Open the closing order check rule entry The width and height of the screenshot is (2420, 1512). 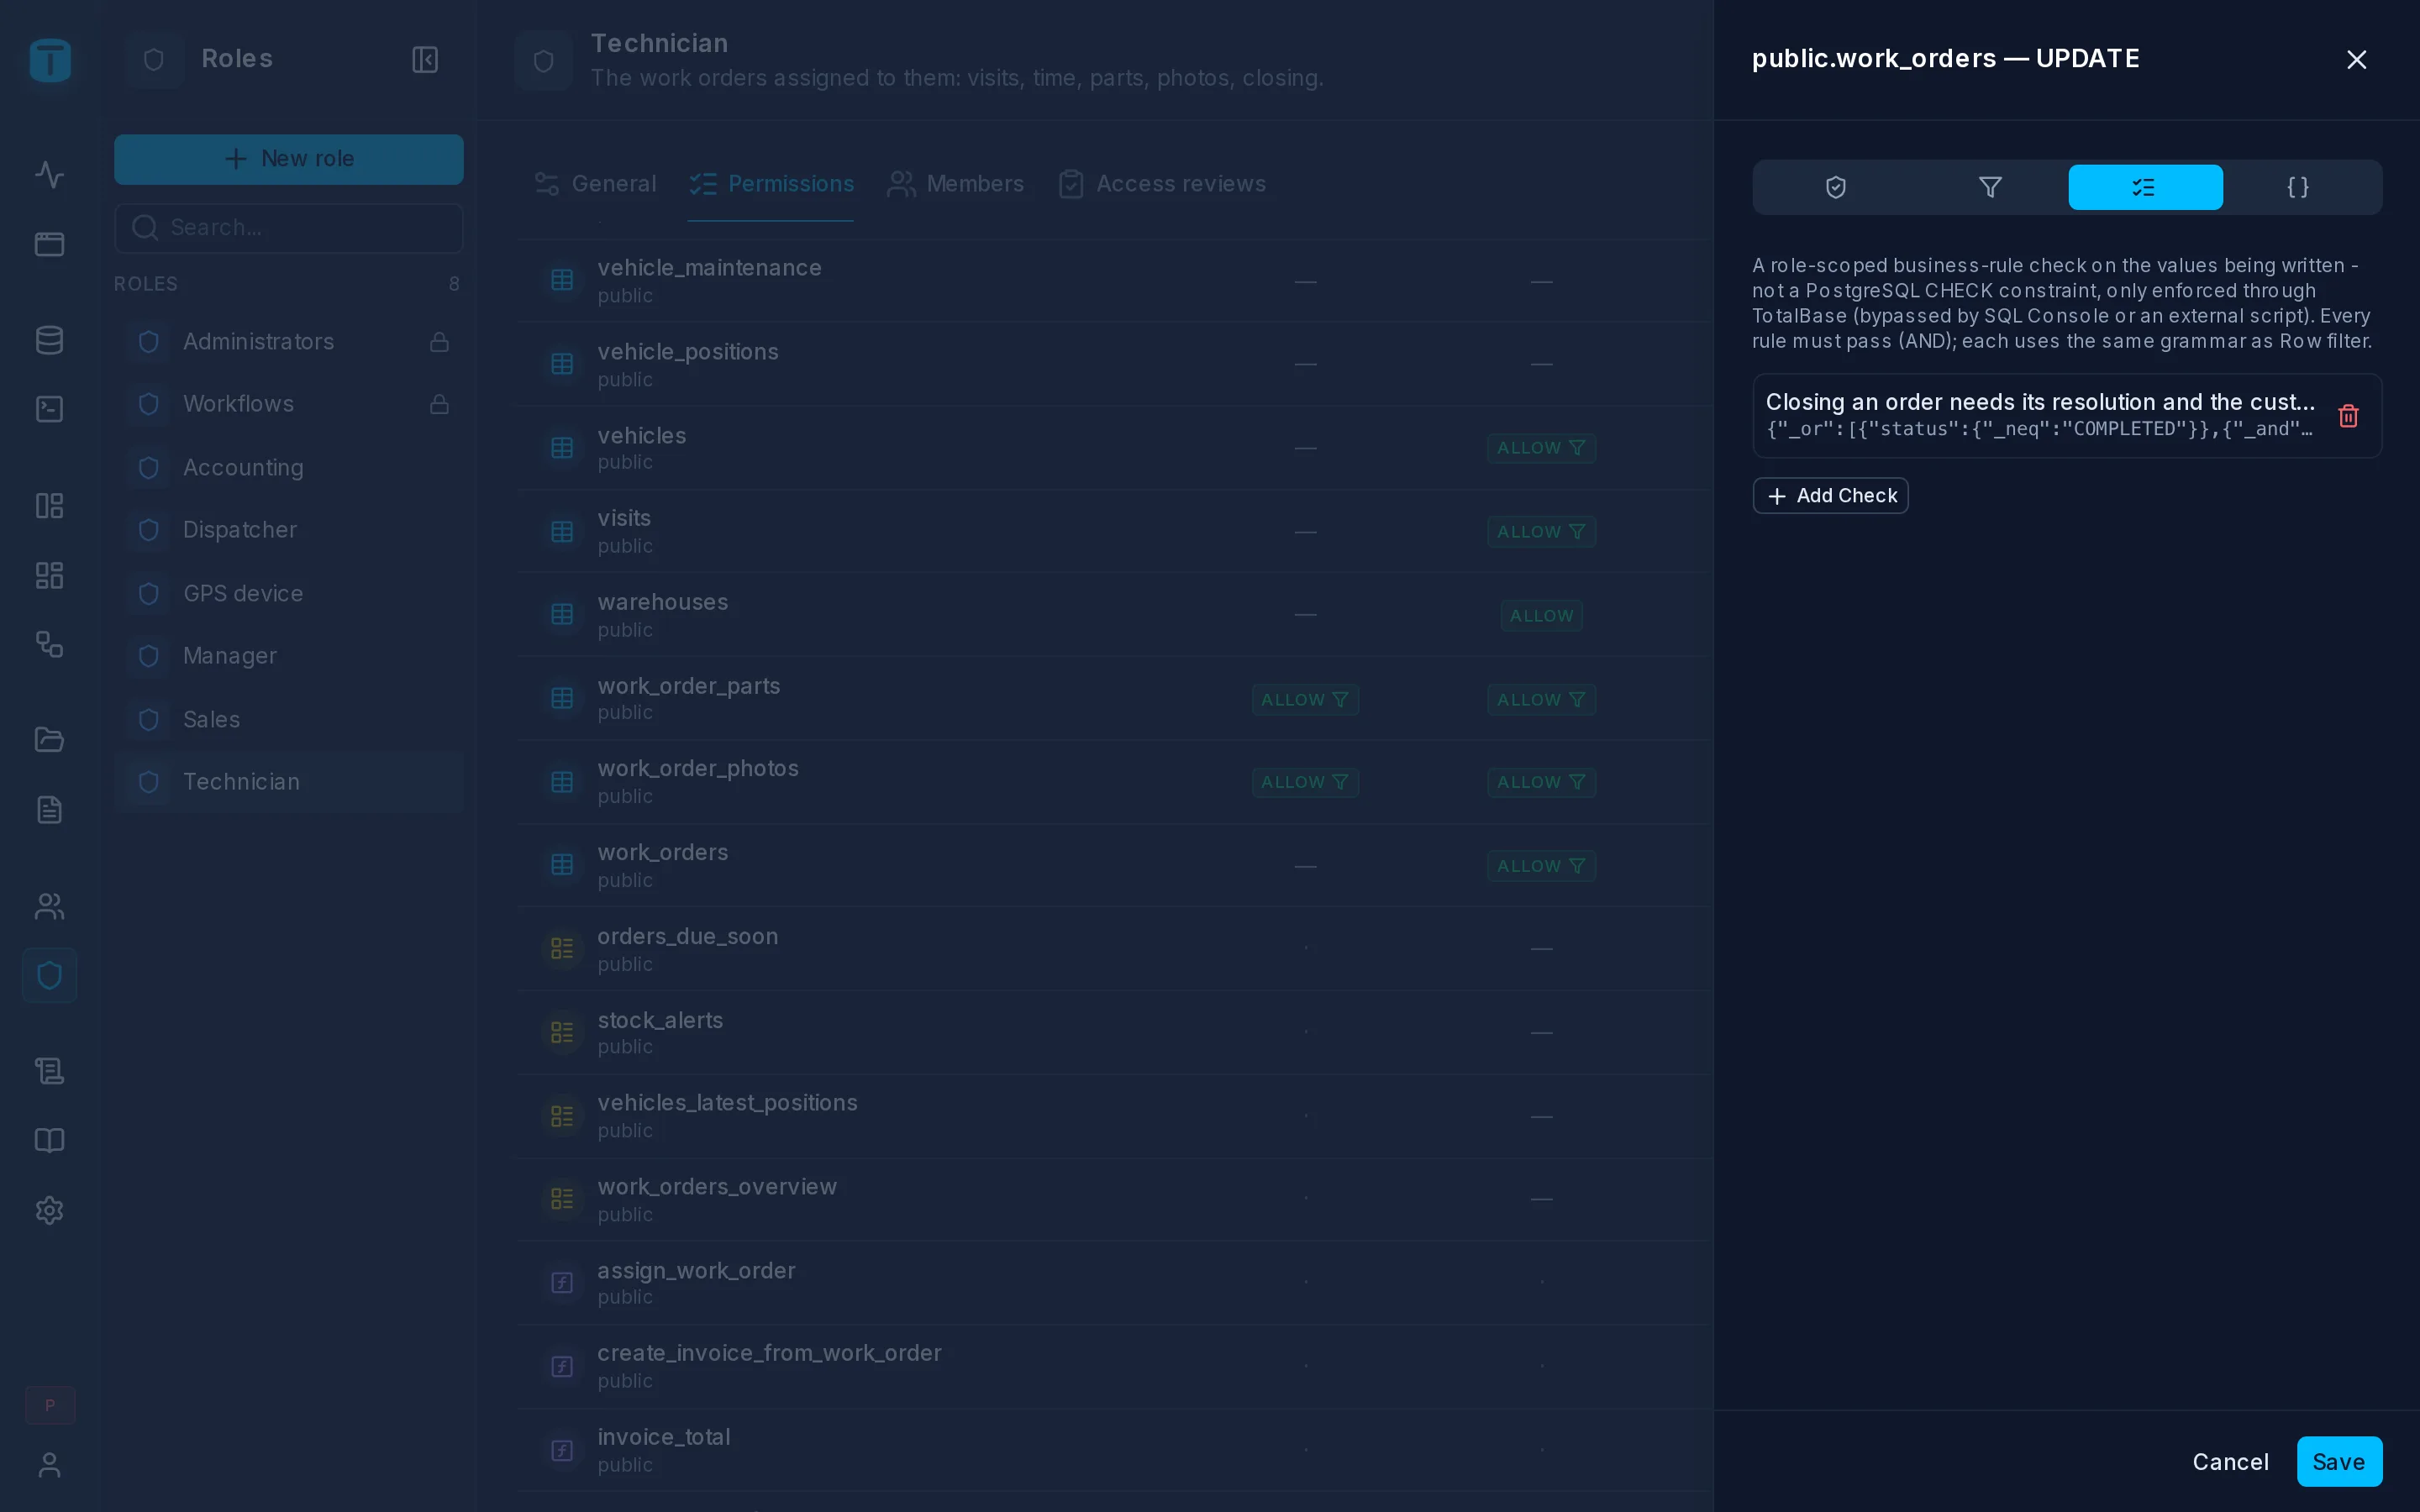(x=2040, y=416)
